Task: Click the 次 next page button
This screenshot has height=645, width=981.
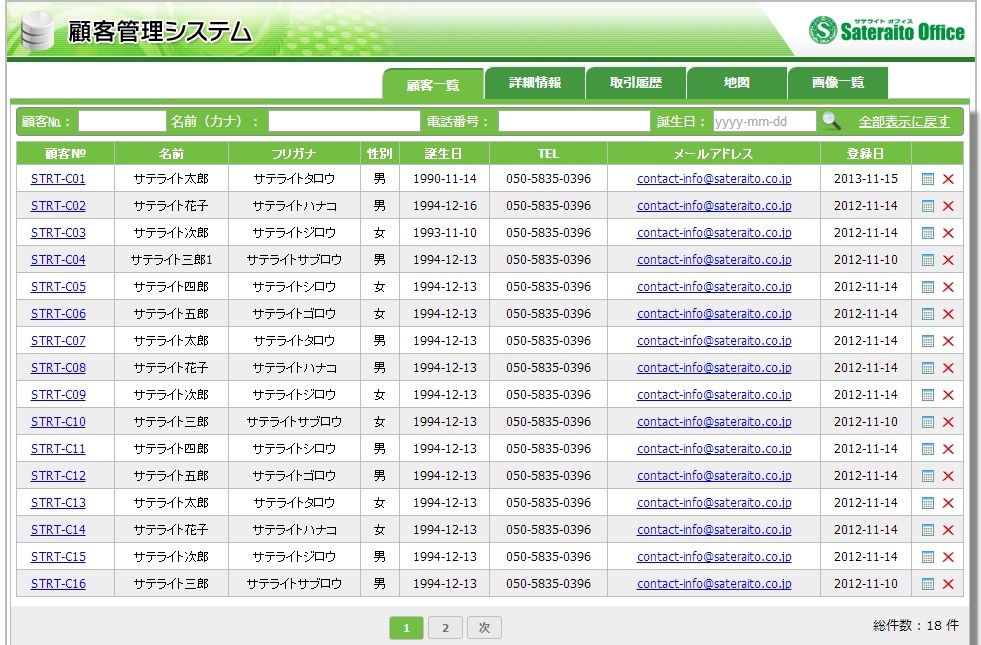Action: (x=484, y=628)
